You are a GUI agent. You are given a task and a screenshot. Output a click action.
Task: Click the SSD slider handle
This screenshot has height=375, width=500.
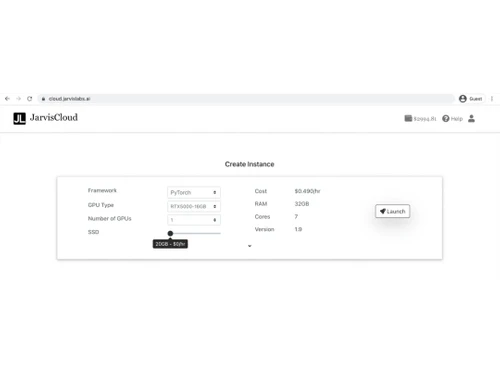tap(170, 233)
